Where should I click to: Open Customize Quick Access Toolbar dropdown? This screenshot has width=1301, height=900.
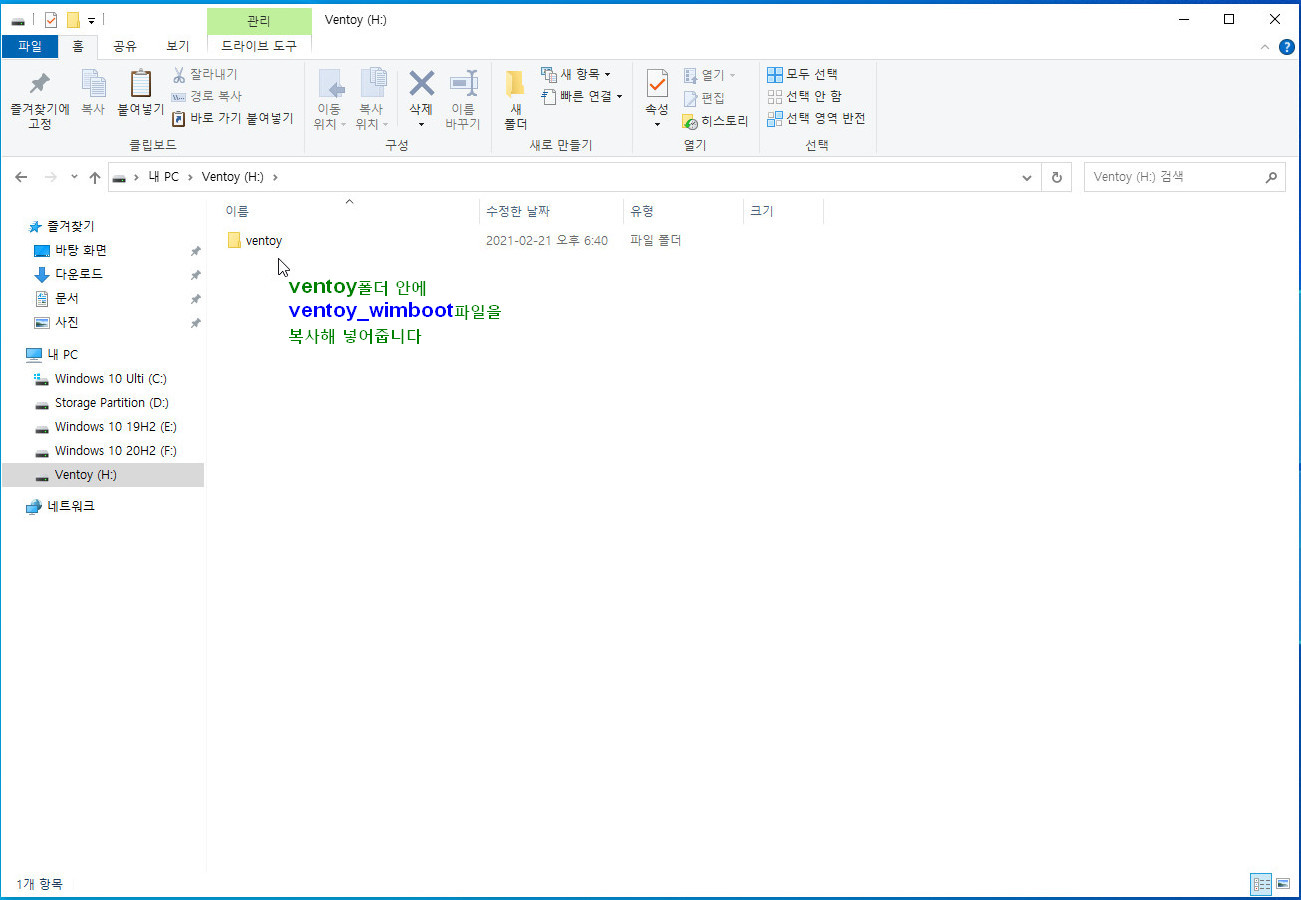91,20
